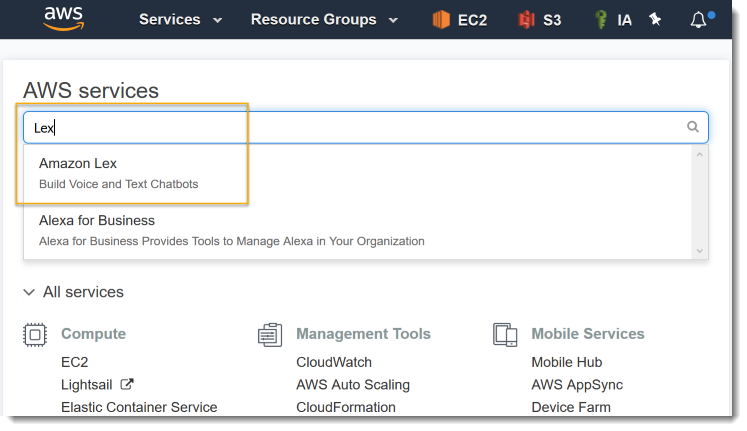Click the orange EC2 shortcut icon
The width and height of the screenshot is (747, 431).
pyautogui.click(x=441, y=20)
